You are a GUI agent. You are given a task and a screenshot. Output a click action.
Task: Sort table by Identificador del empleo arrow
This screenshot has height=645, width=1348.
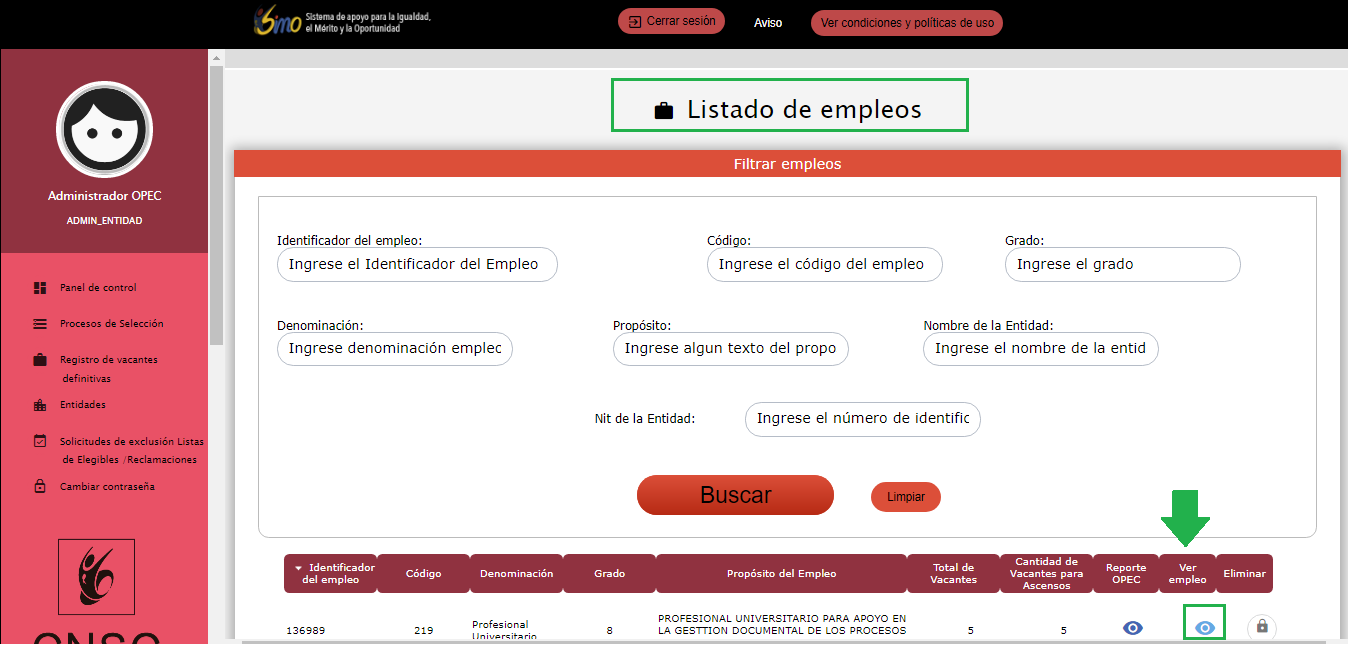coord(298,568)
